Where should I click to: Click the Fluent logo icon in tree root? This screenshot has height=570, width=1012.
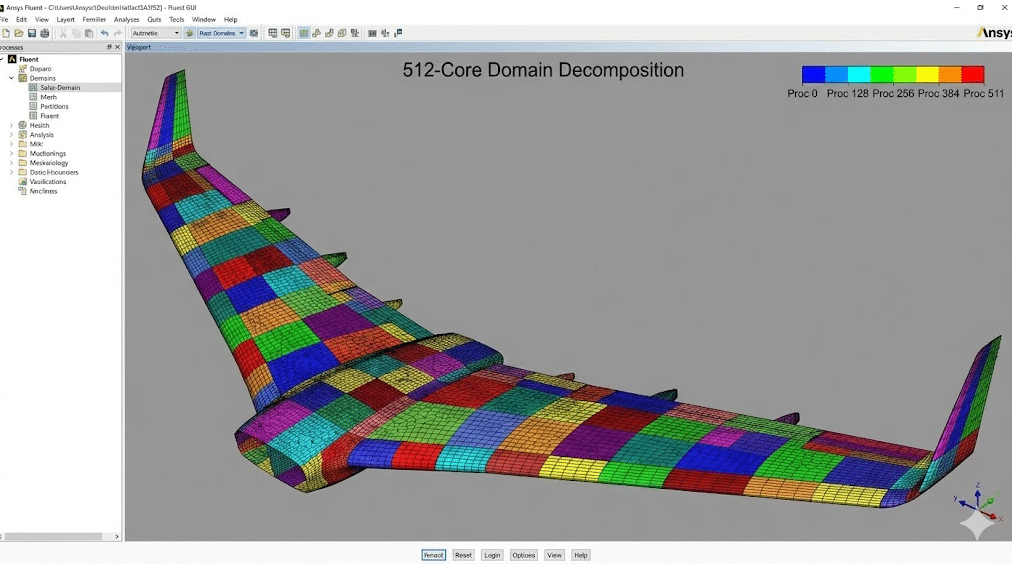point(12,59)
